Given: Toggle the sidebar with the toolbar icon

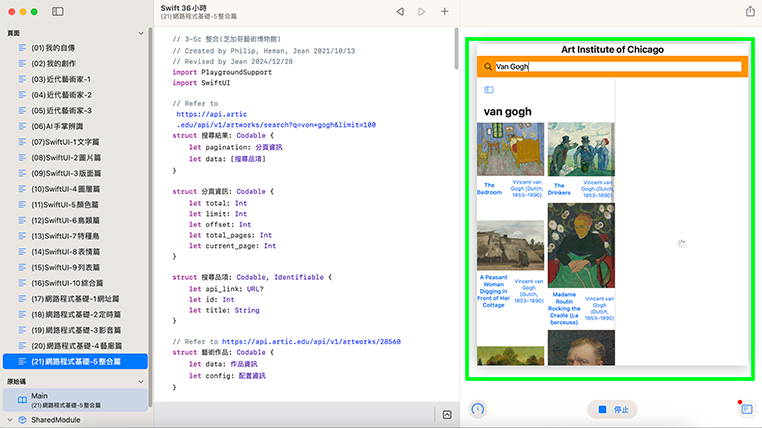Looking at the screenshot, I should coord(58,11).
